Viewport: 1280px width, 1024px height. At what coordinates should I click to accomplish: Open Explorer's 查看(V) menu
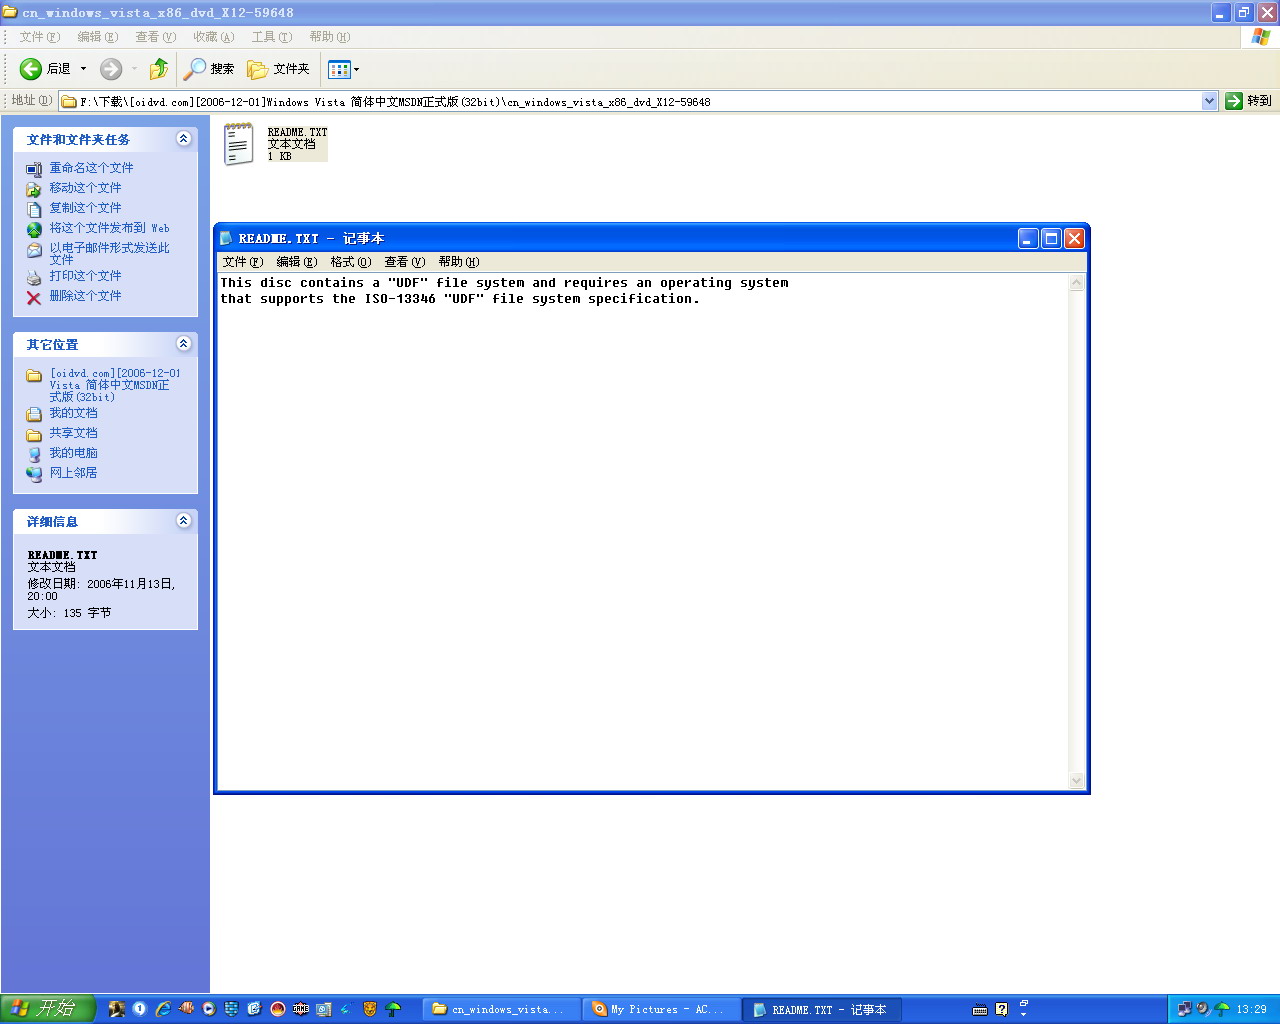[155, 37]
